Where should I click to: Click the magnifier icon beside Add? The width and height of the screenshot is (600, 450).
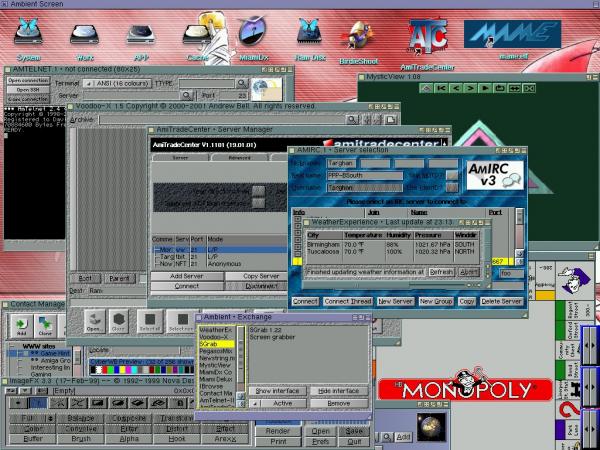coord(387,437)
